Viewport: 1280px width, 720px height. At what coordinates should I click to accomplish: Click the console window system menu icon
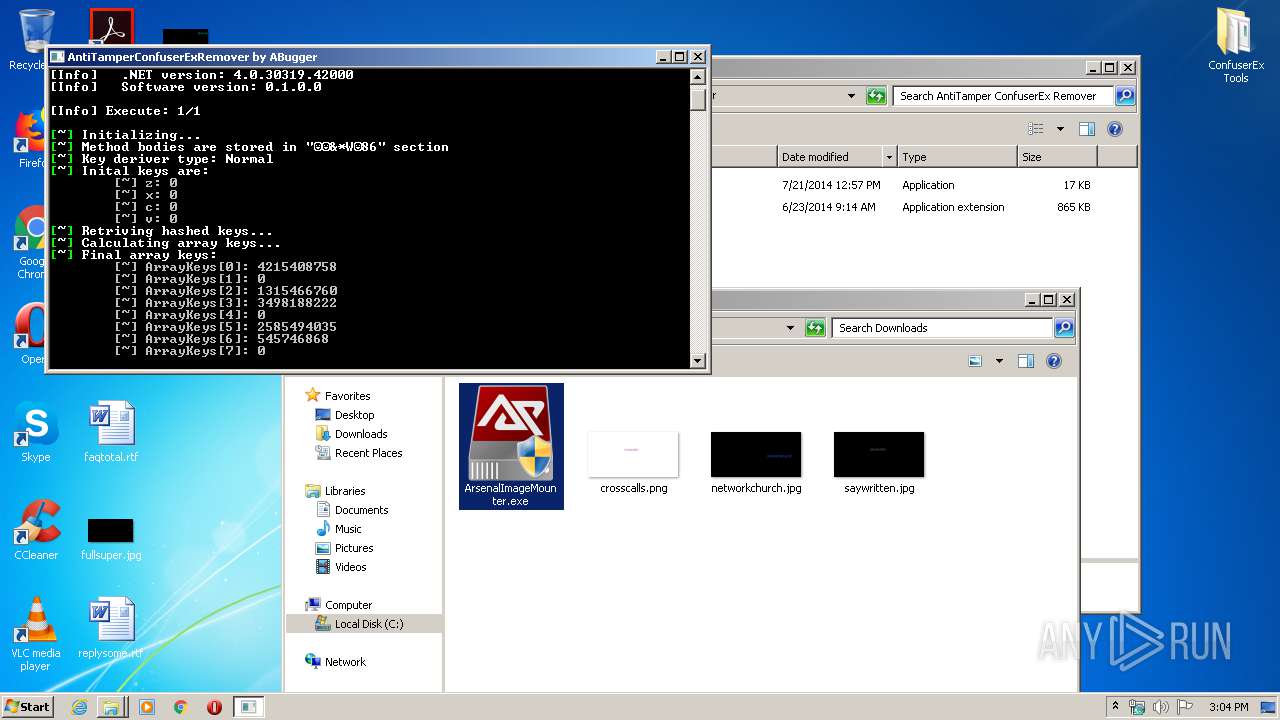pyautogui.click(x=57, y=57)
